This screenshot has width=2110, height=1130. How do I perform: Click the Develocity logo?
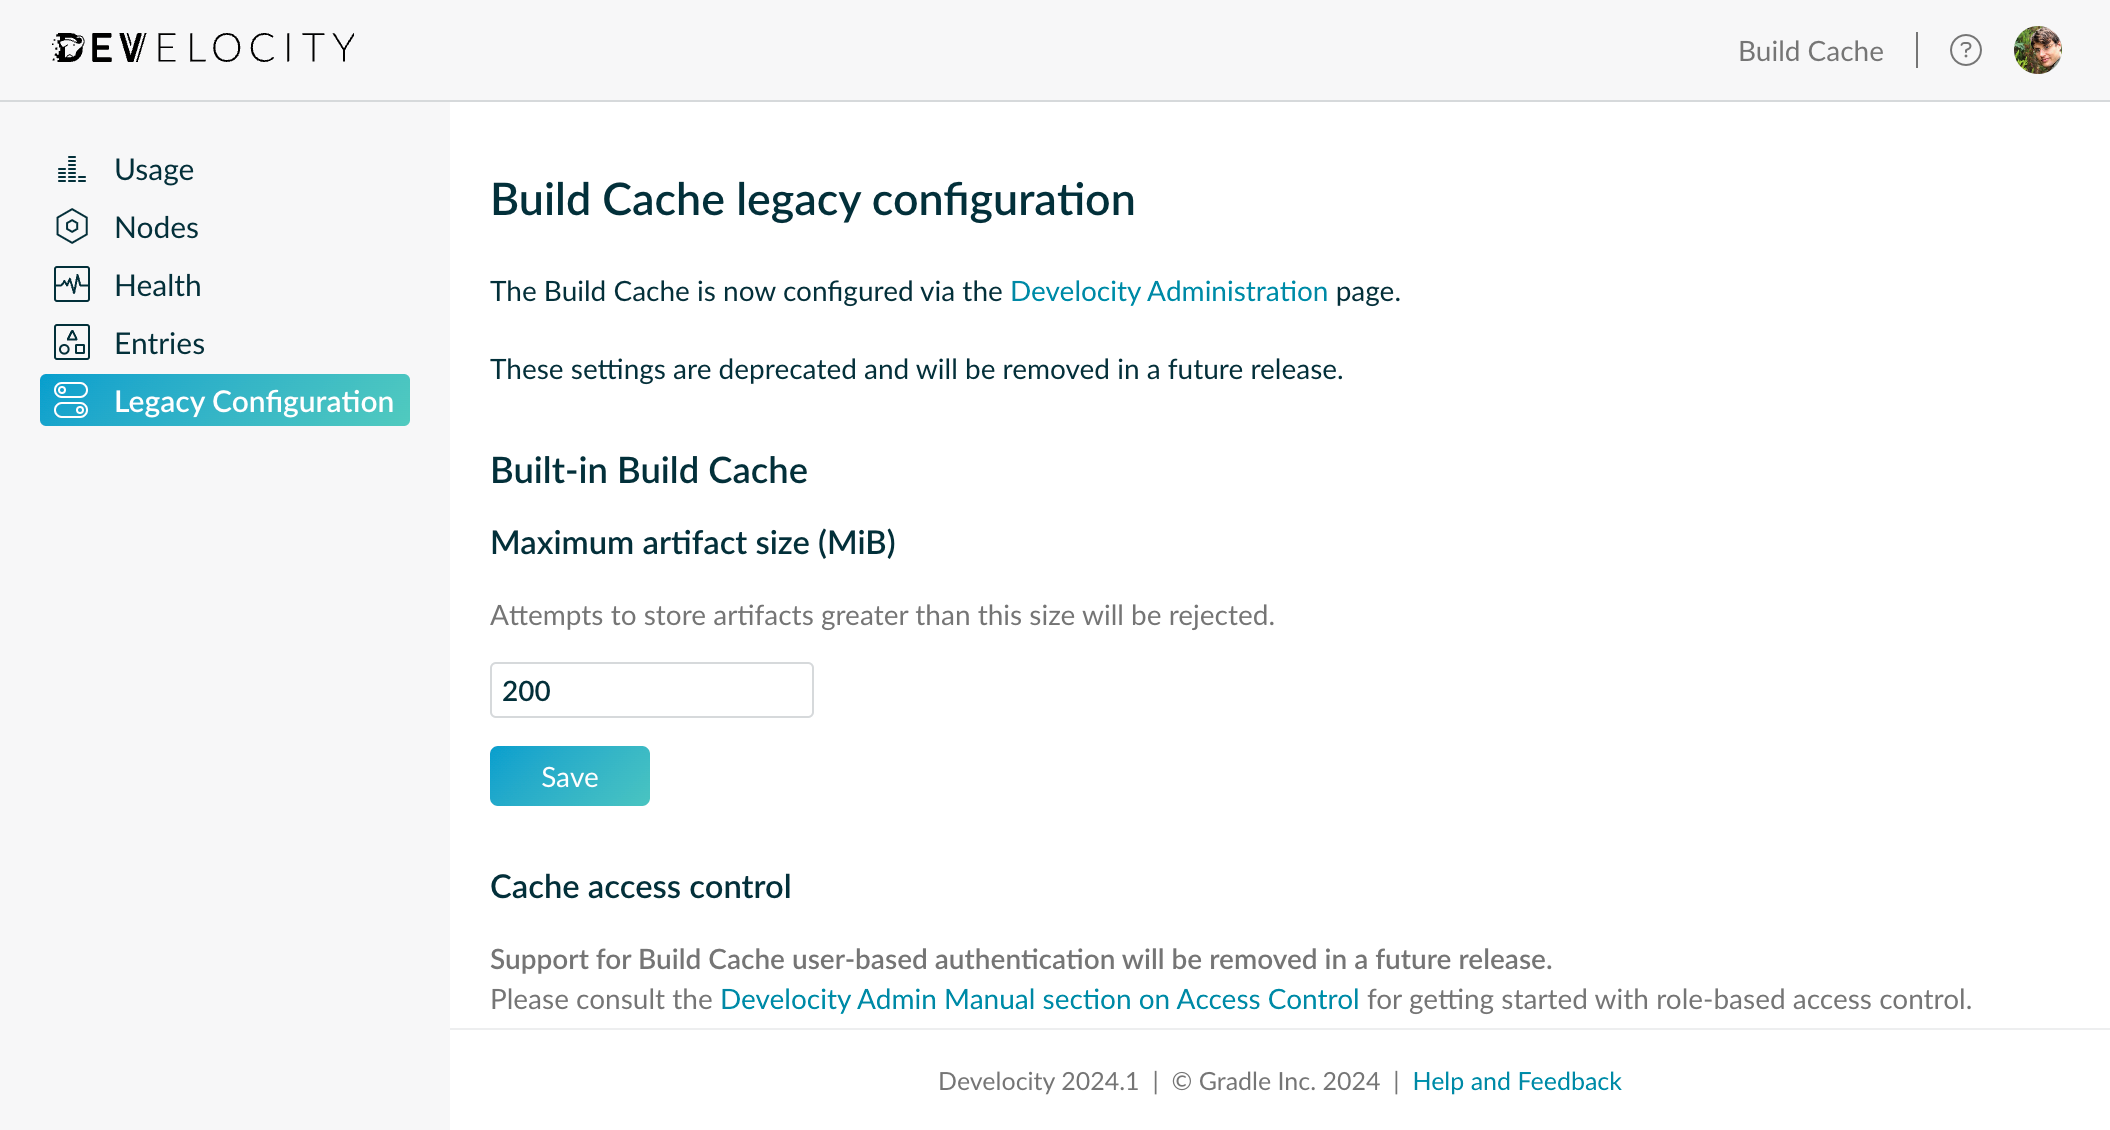coord(204,48)
